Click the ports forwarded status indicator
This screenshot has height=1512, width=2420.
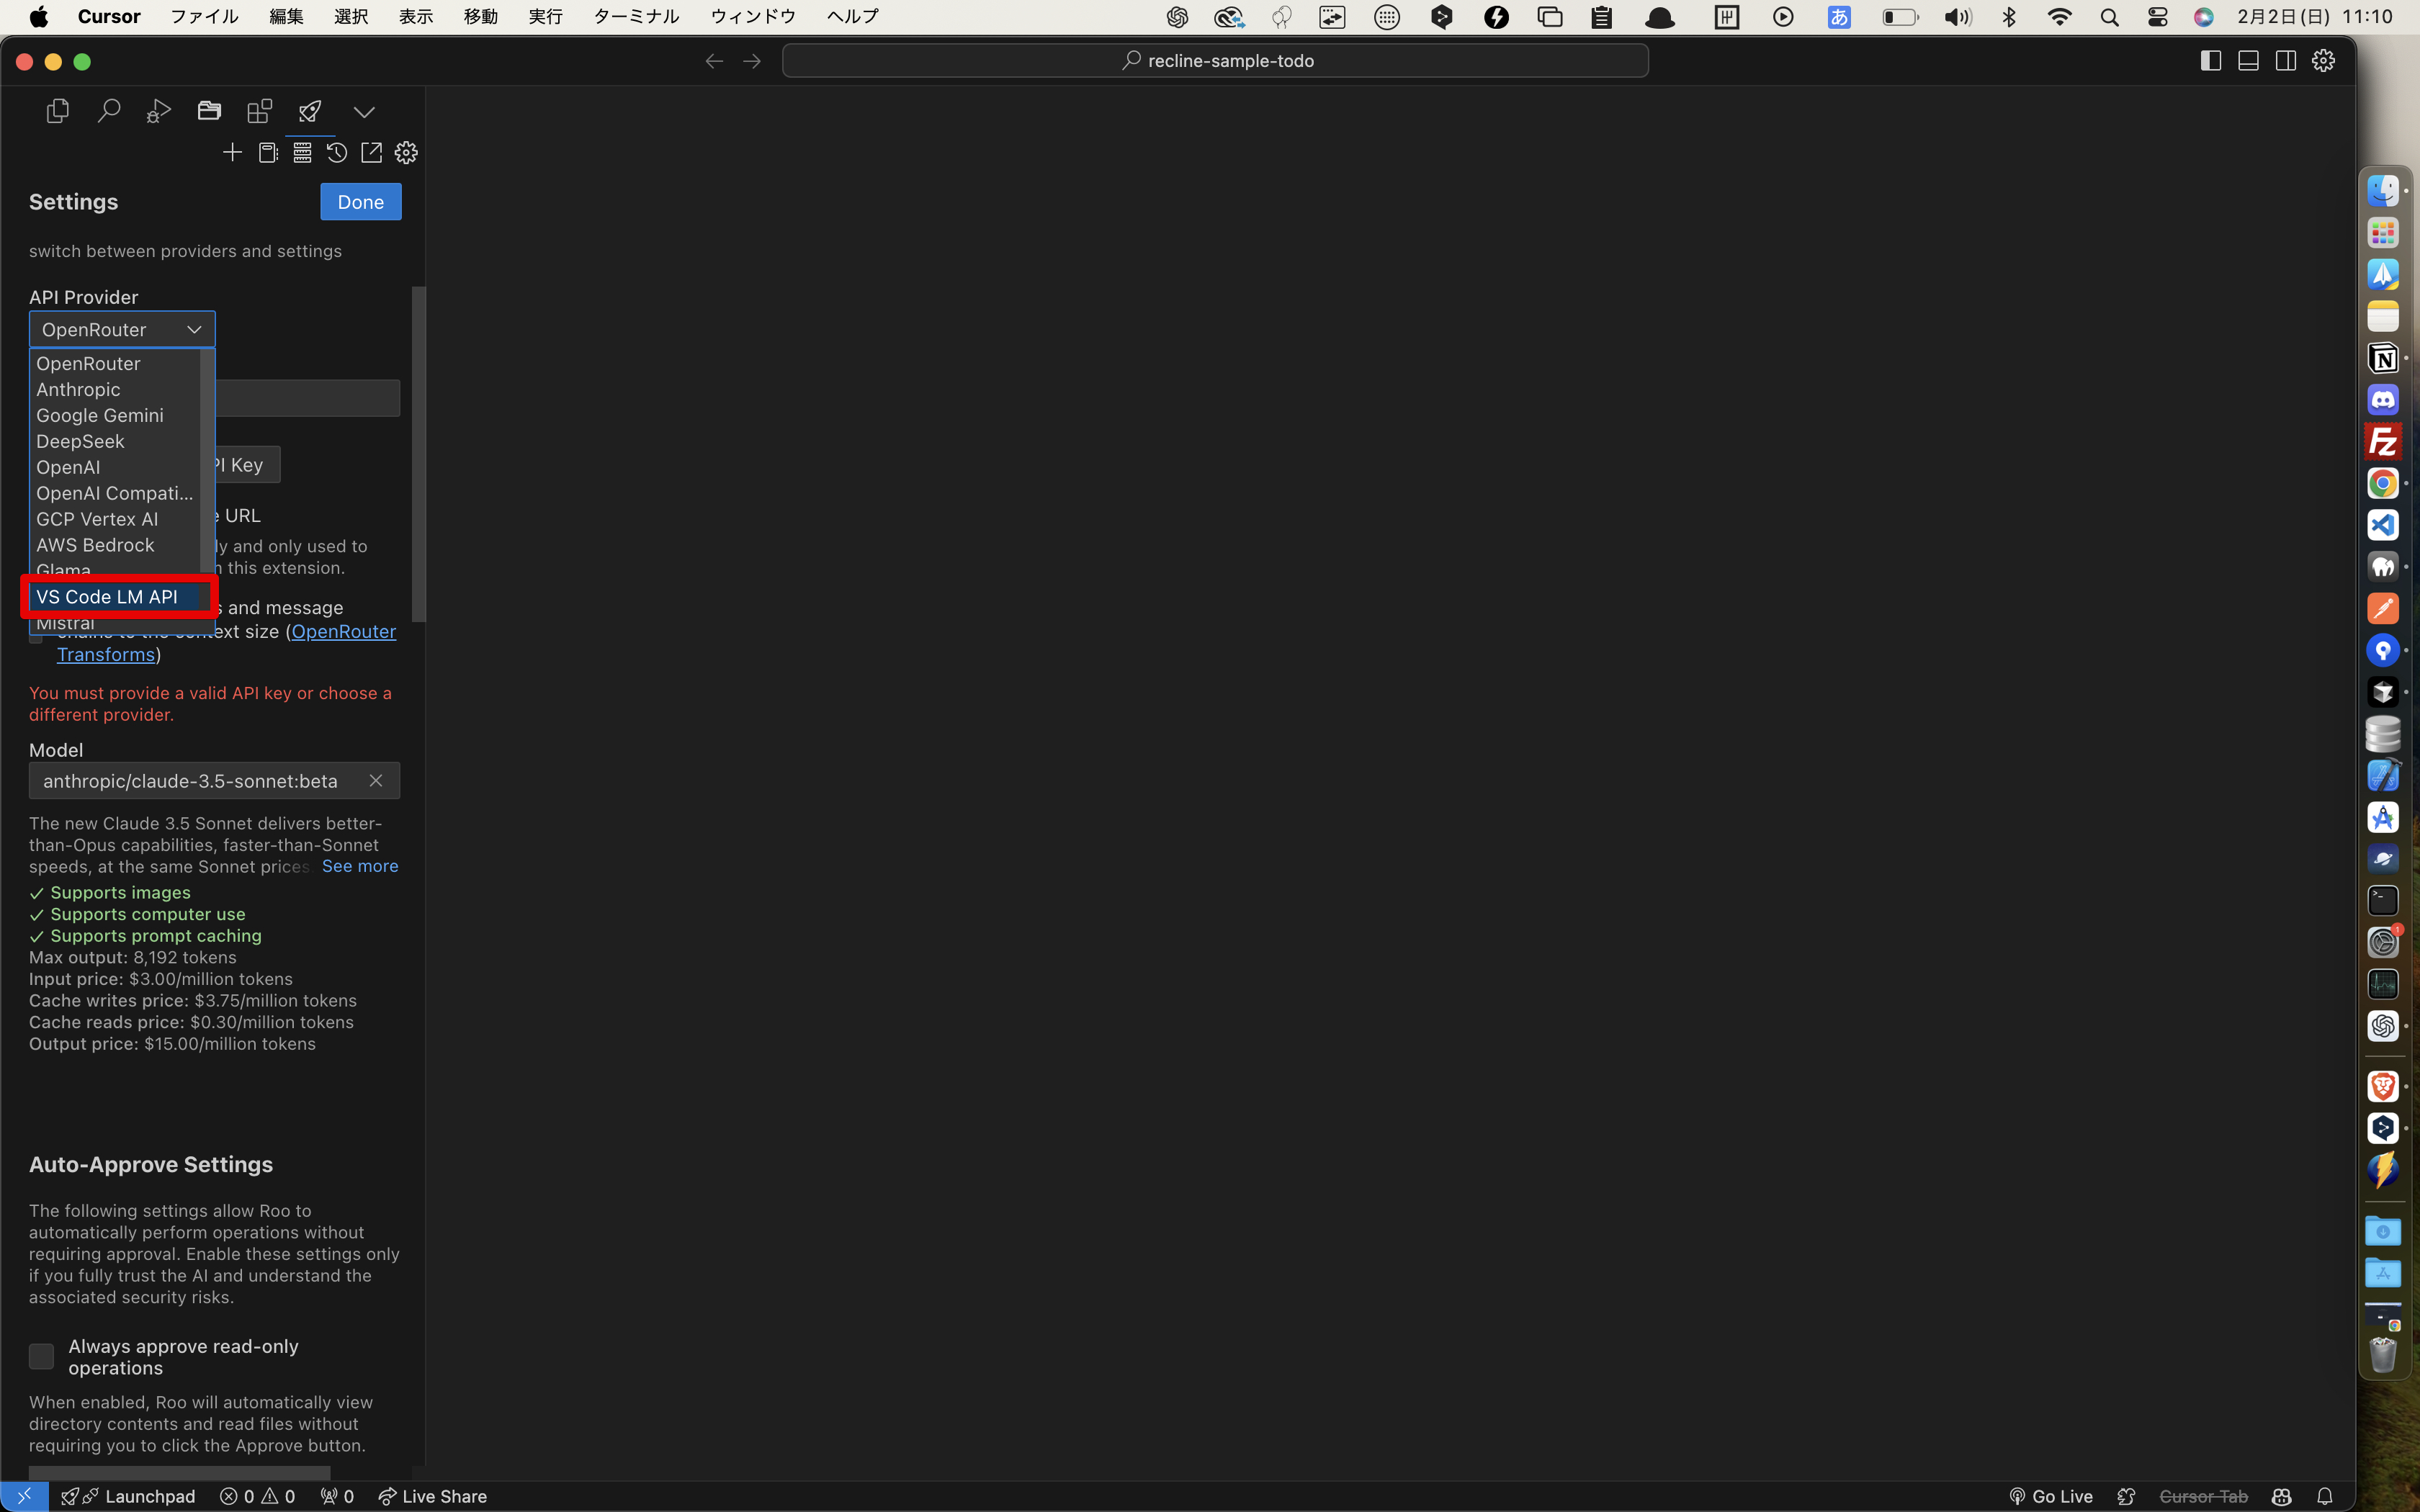[x=338, y=1496]
